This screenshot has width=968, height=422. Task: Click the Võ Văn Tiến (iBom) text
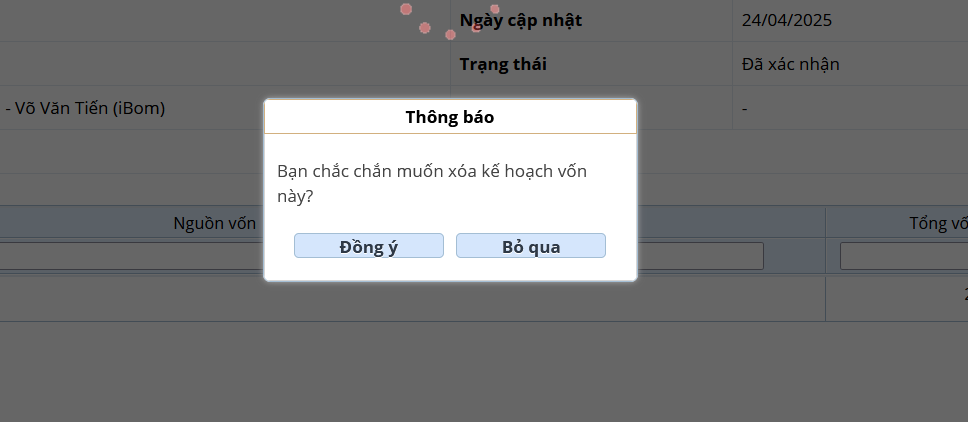[90, 108]
